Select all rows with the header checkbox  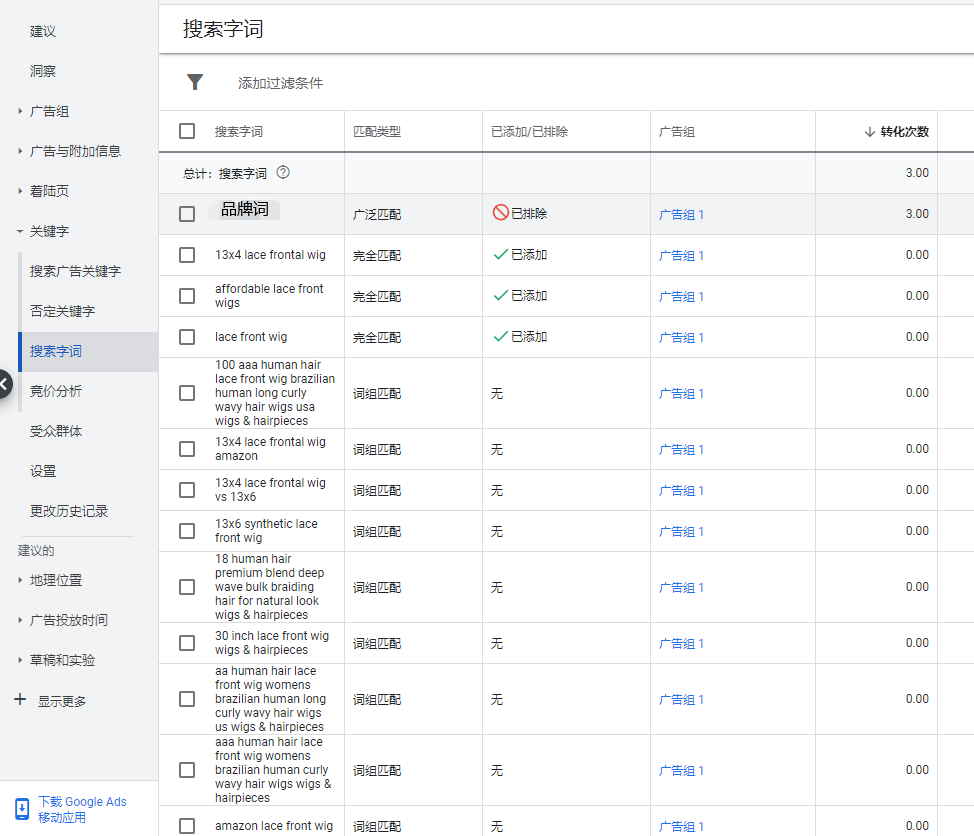(x=187, y=131)
